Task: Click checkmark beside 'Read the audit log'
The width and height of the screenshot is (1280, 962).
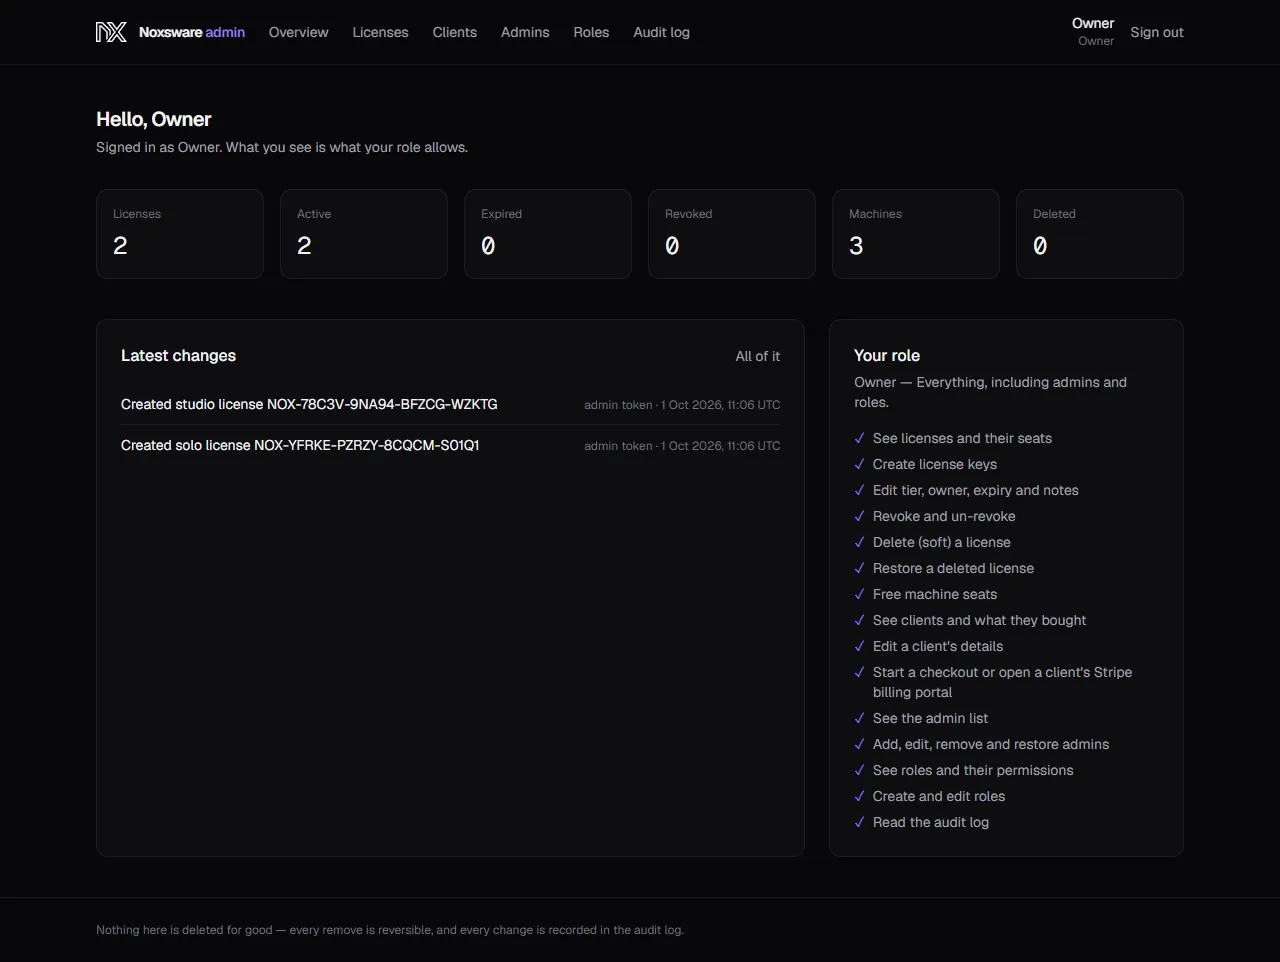Action: (x=859, y=822)
